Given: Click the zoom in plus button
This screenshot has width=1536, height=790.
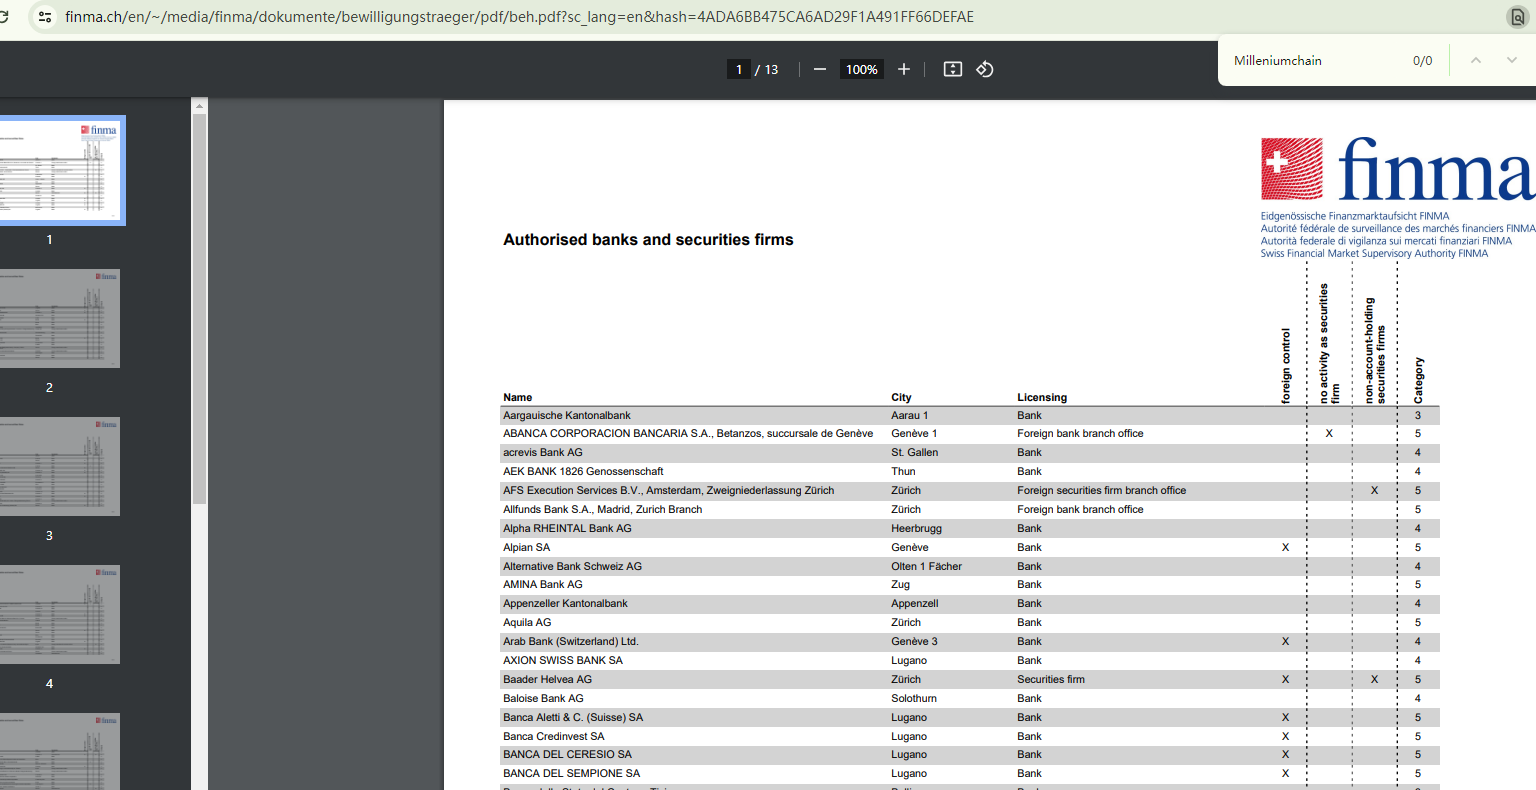Looking at the screenshot, I should pyautogui.click(x=904, y=69).
